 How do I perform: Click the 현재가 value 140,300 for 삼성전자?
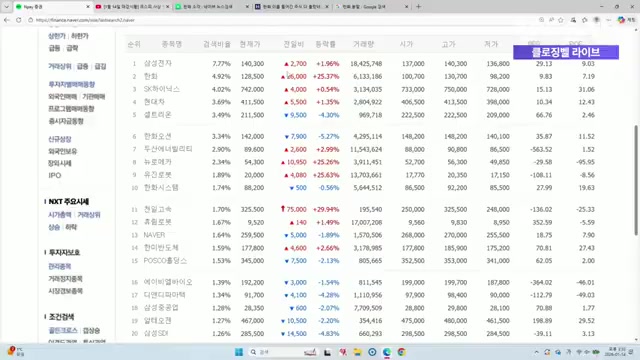click(x=252, y=64)
